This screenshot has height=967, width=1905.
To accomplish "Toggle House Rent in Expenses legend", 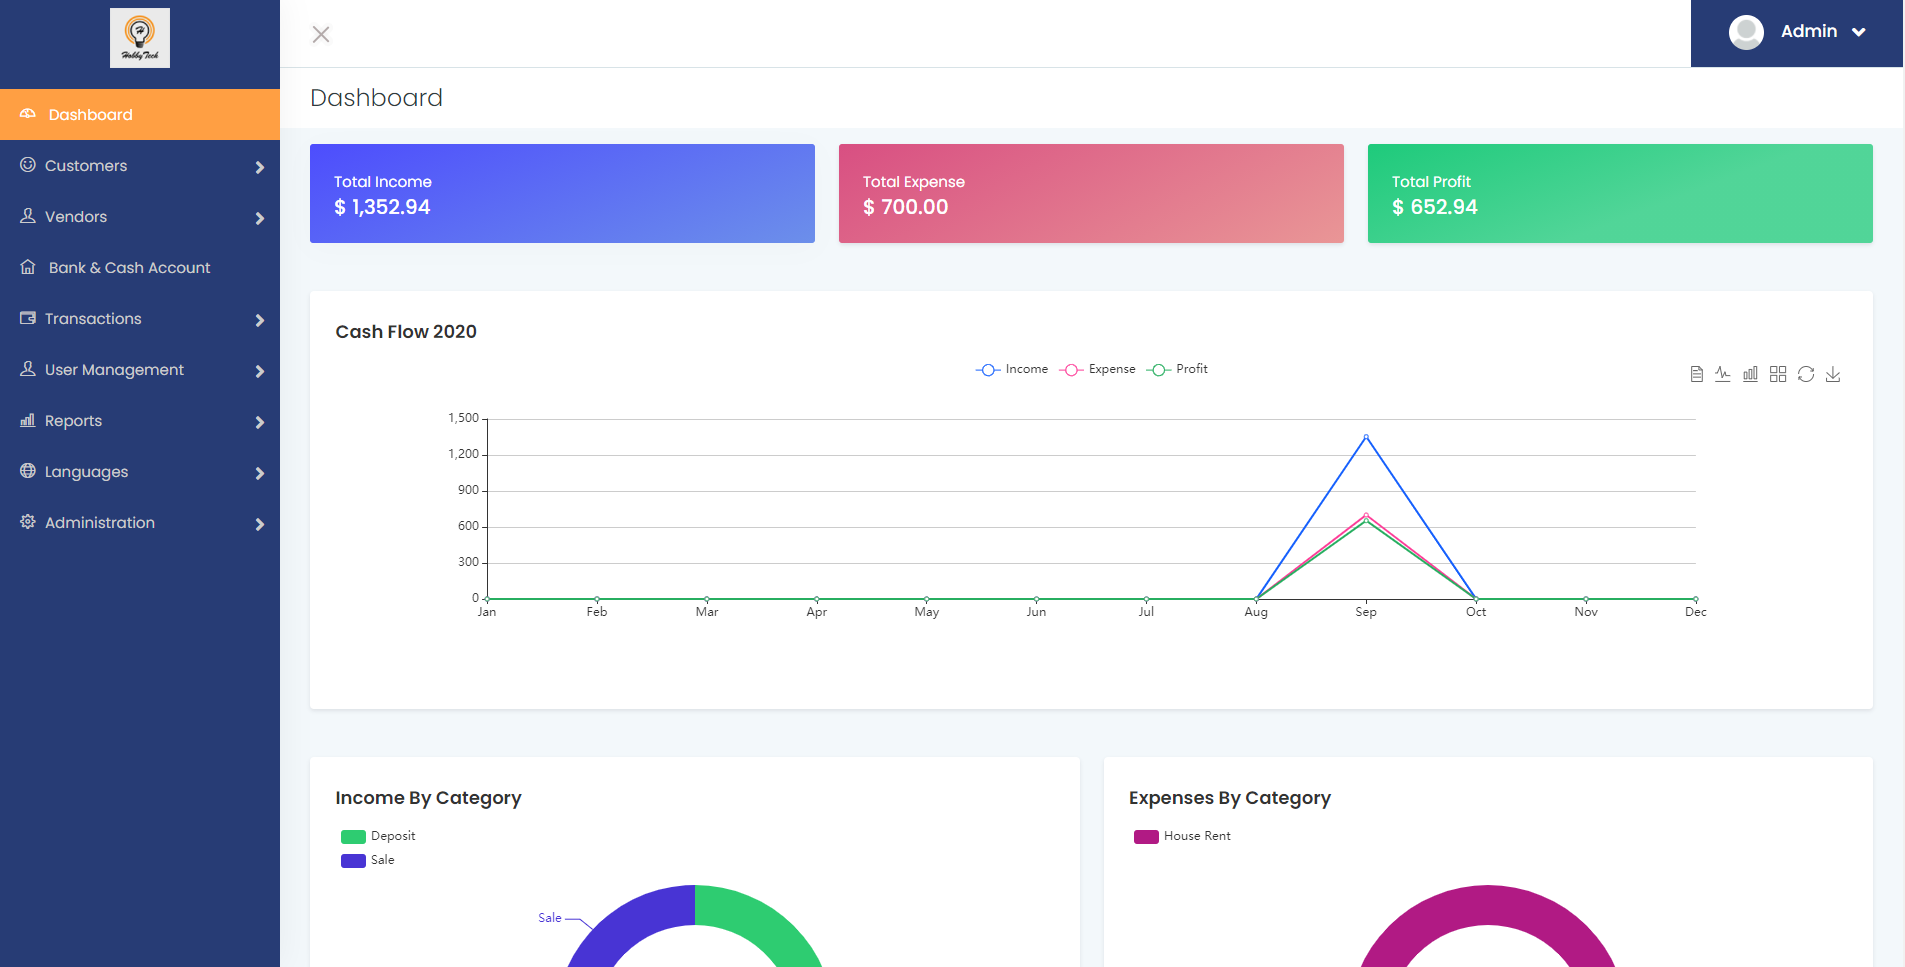I will 1182,836.
